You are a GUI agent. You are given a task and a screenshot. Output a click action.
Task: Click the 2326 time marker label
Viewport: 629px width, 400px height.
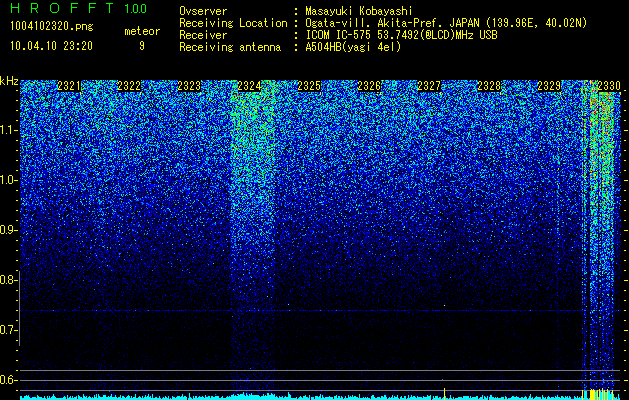pyautogui.click(x=369, y=86)
